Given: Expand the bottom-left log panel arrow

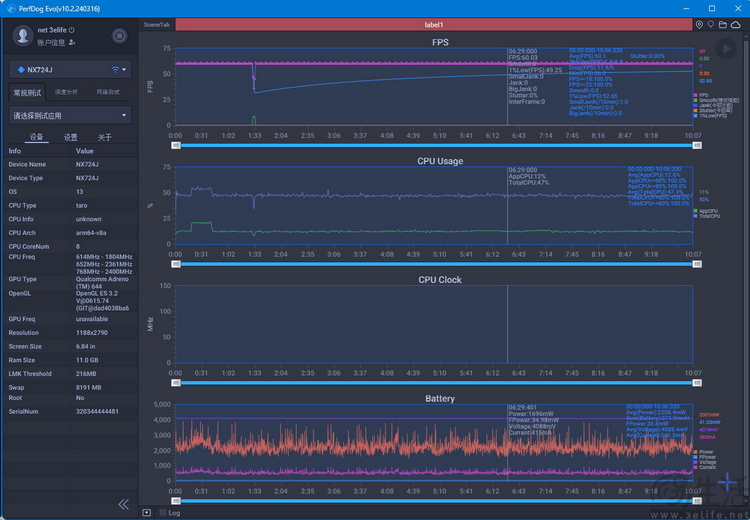Looking at the screenshot, I should pos(147,513).
